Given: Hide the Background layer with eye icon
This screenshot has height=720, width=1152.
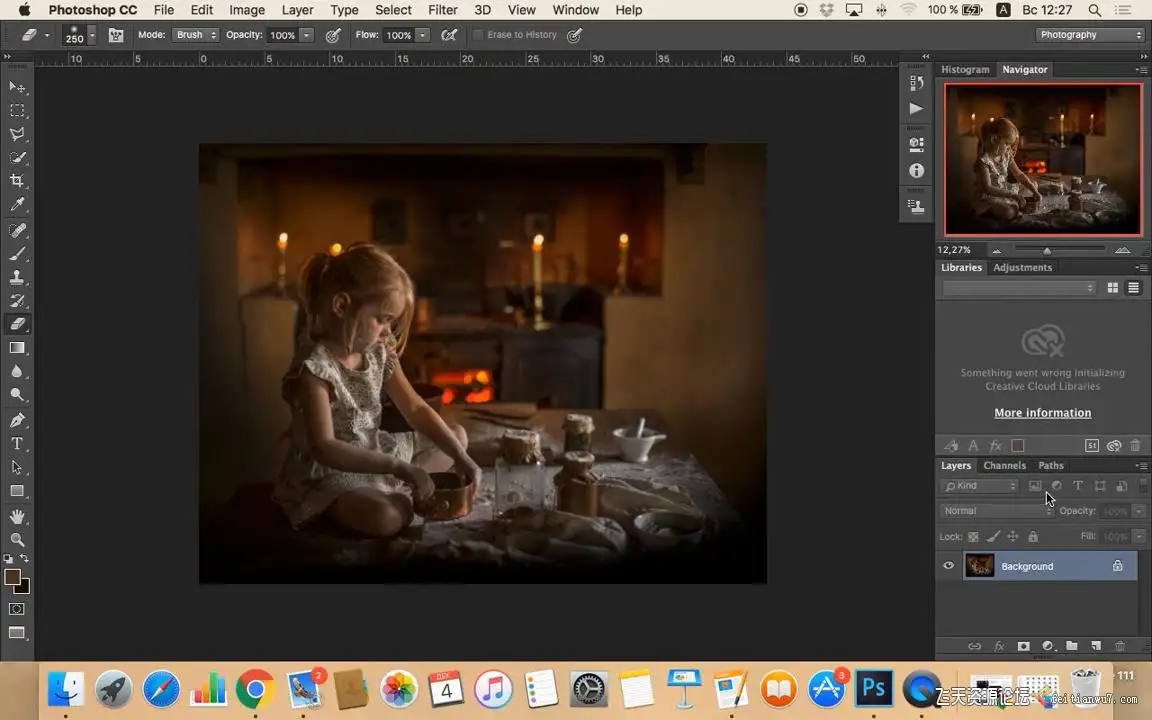Looking at the screenshot, I should point(949,566).
